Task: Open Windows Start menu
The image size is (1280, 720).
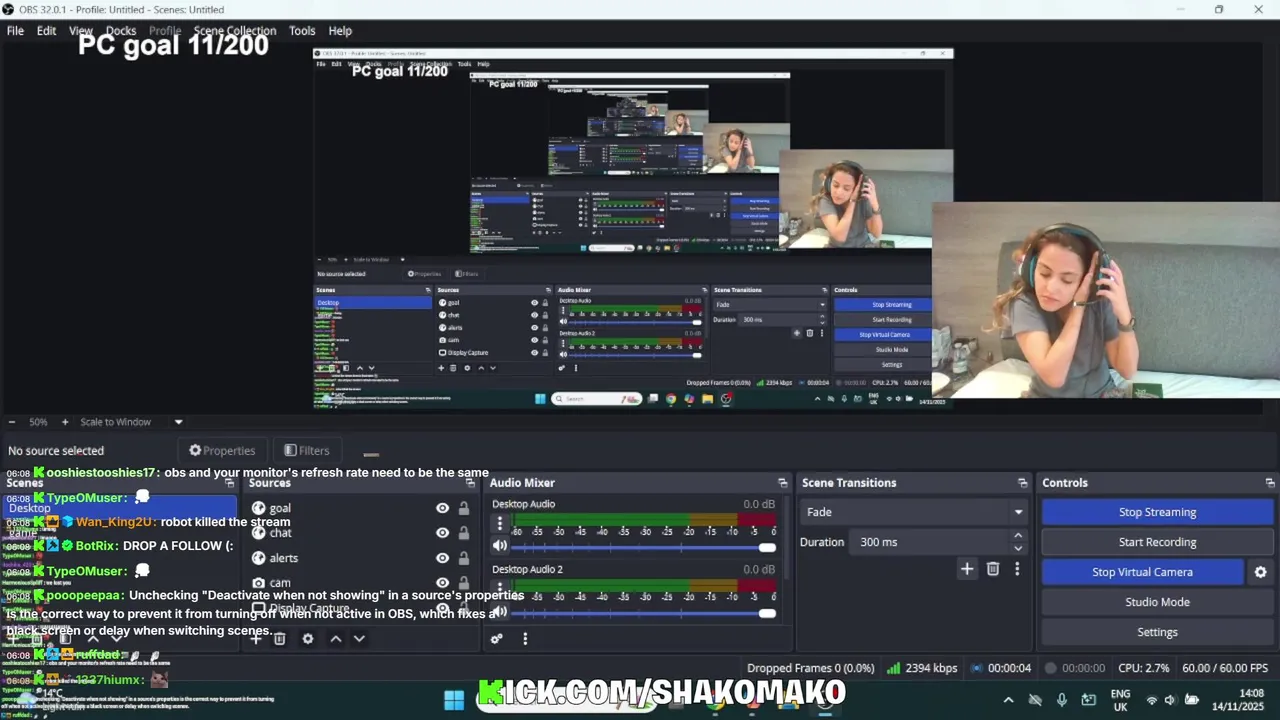Action: pos(454,699)
